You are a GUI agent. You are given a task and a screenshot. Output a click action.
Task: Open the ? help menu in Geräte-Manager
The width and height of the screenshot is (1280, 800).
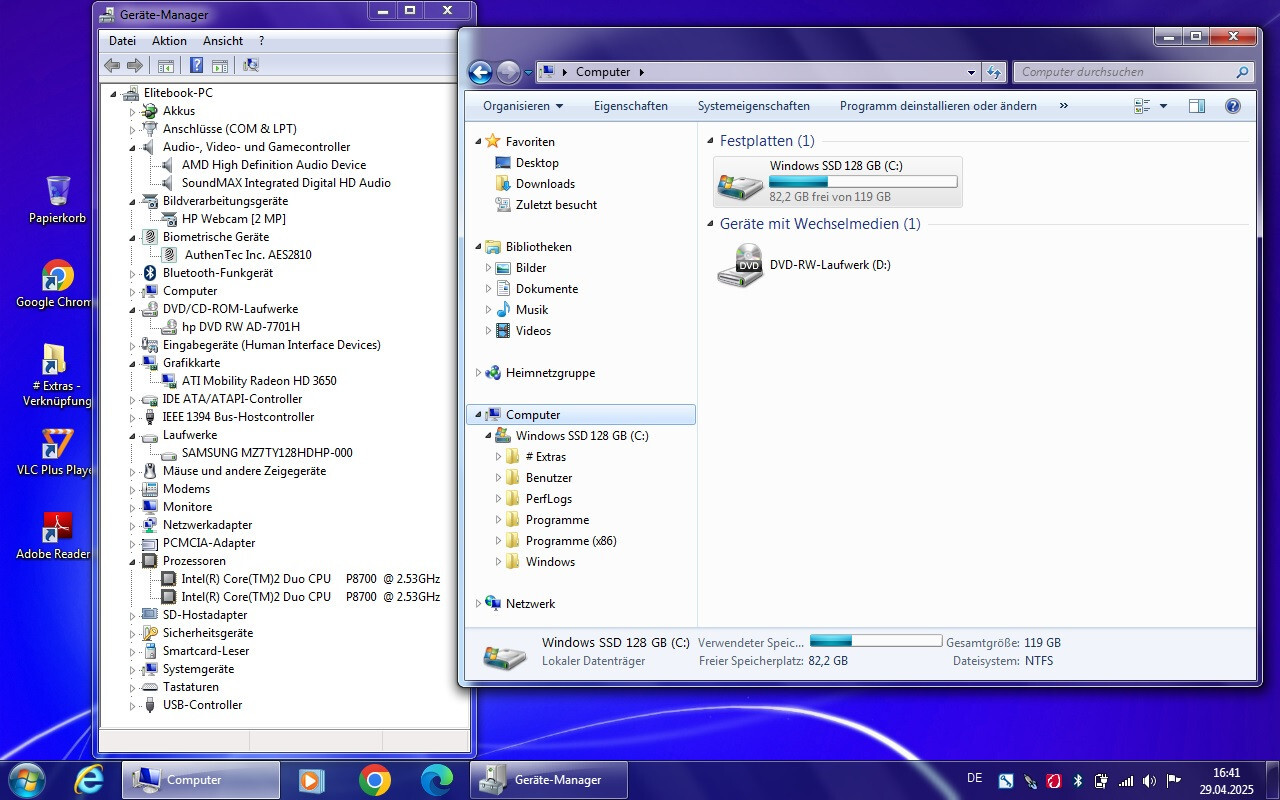click(261, 41)
